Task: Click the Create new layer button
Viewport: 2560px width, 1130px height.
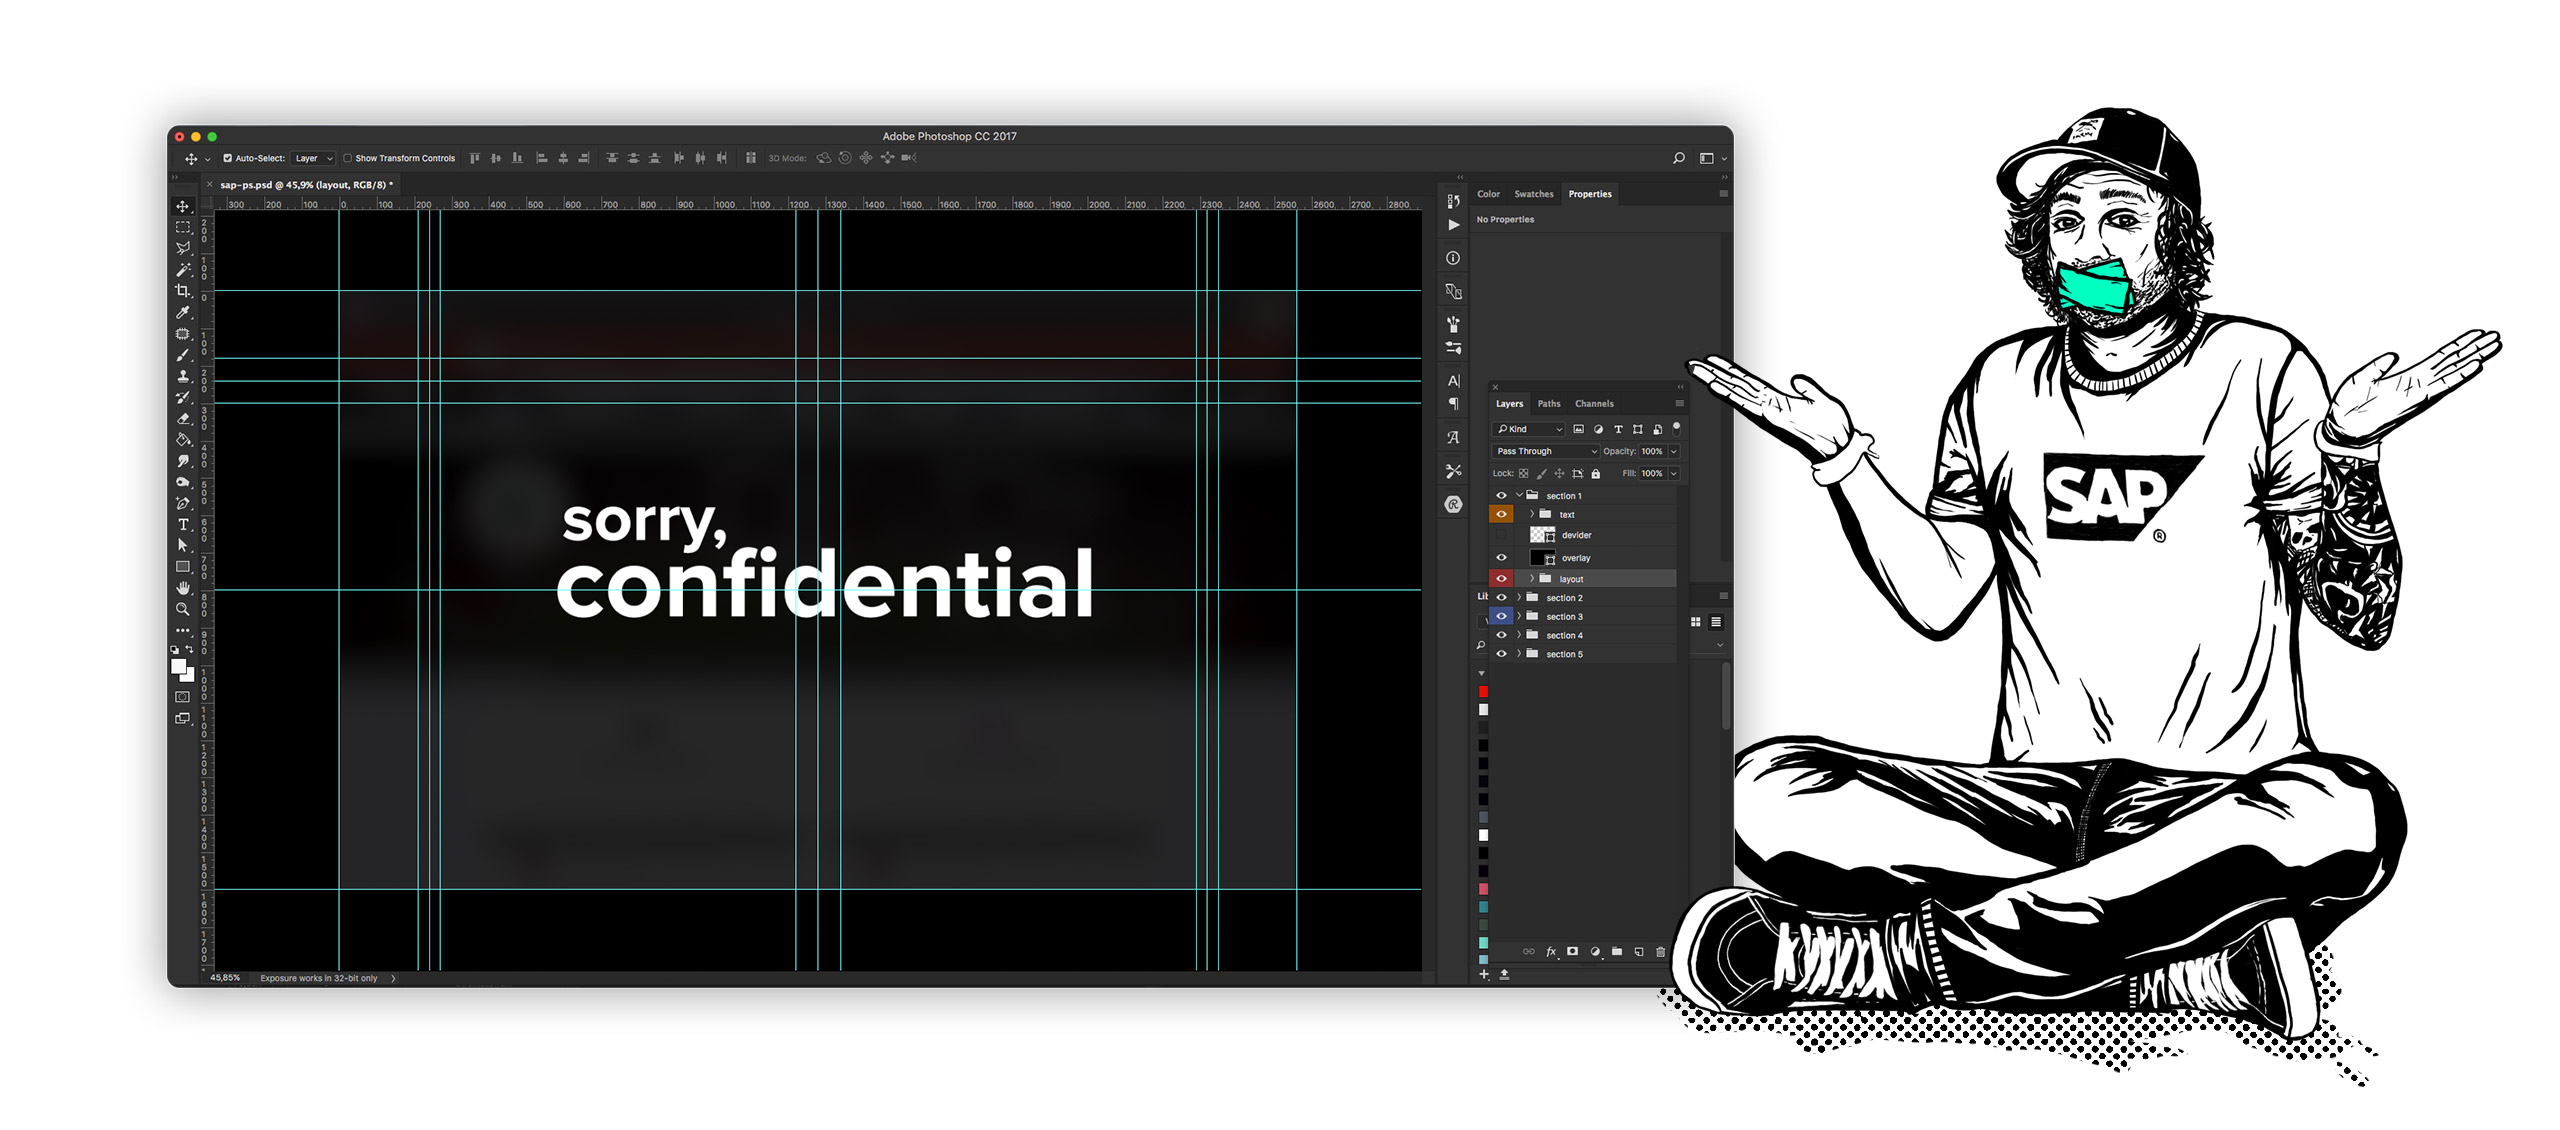Action: (1638, 952)
